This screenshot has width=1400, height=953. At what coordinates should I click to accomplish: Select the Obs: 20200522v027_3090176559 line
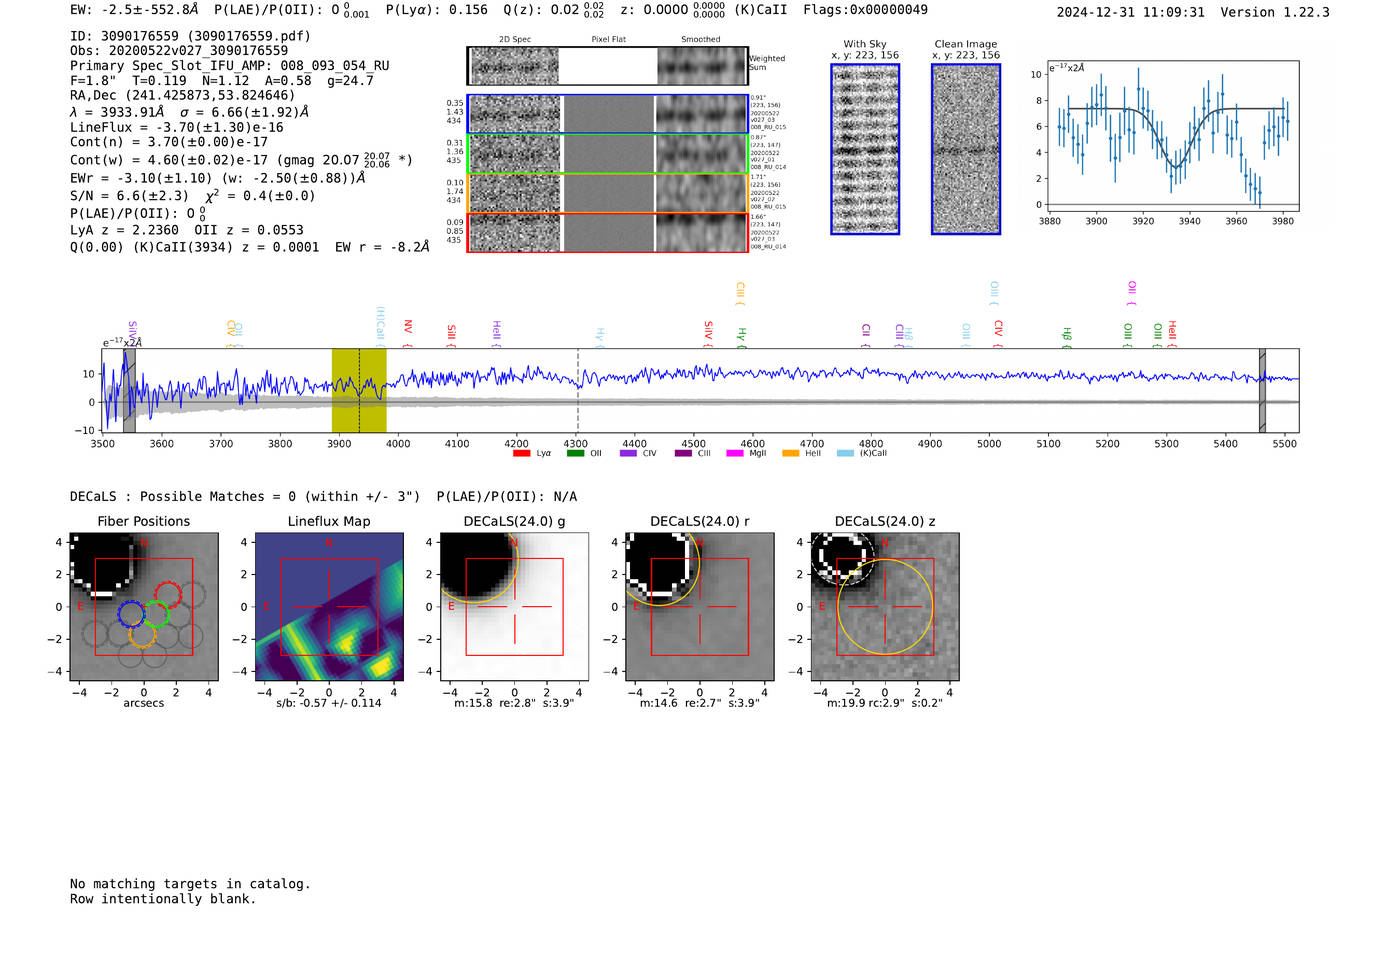(179, 51)
